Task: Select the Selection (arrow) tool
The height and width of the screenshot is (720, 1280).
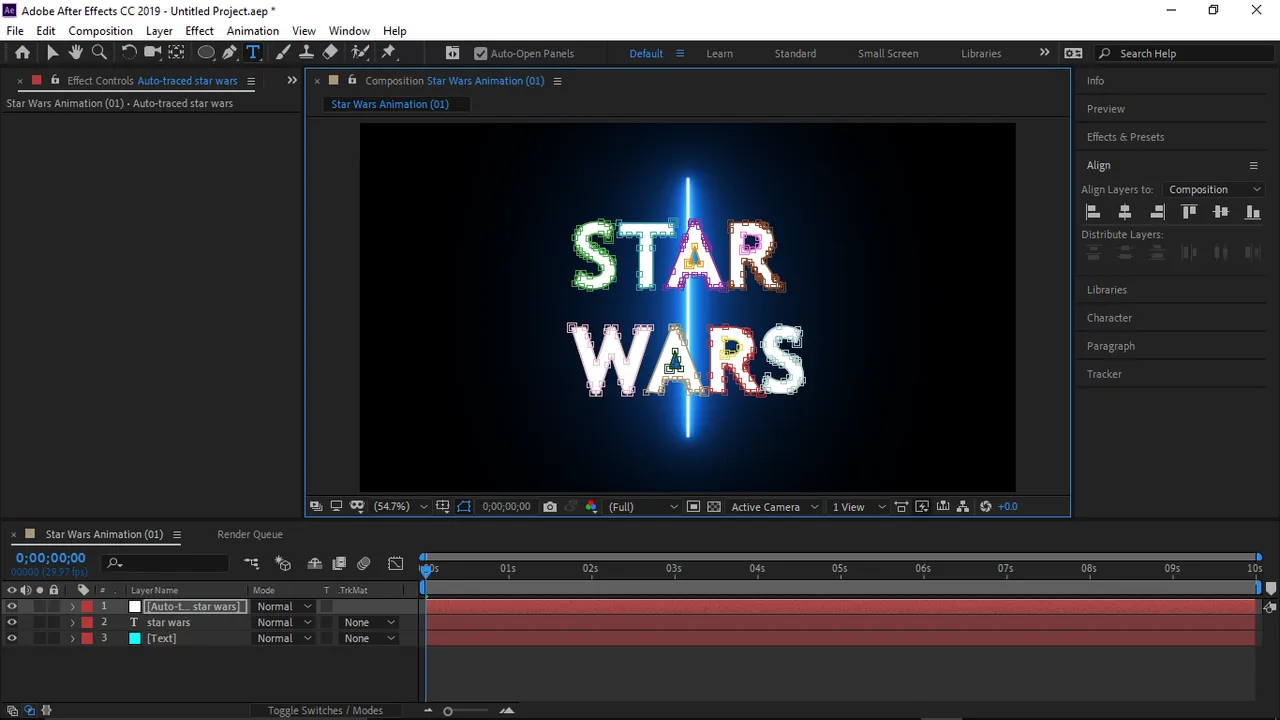Action: click(52, 53)
